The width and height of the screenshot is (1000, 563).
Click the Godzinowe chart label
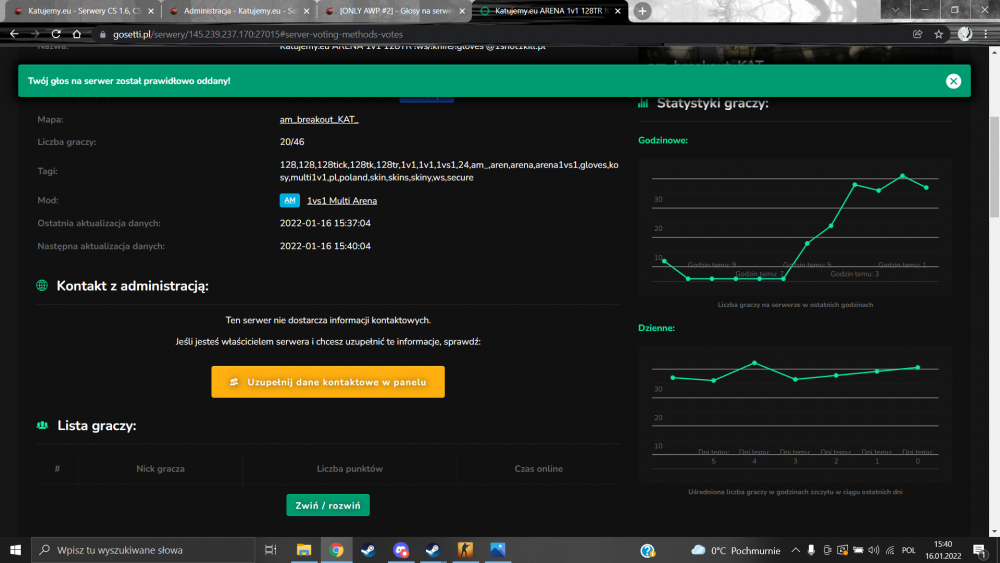[x=663, y=140]
